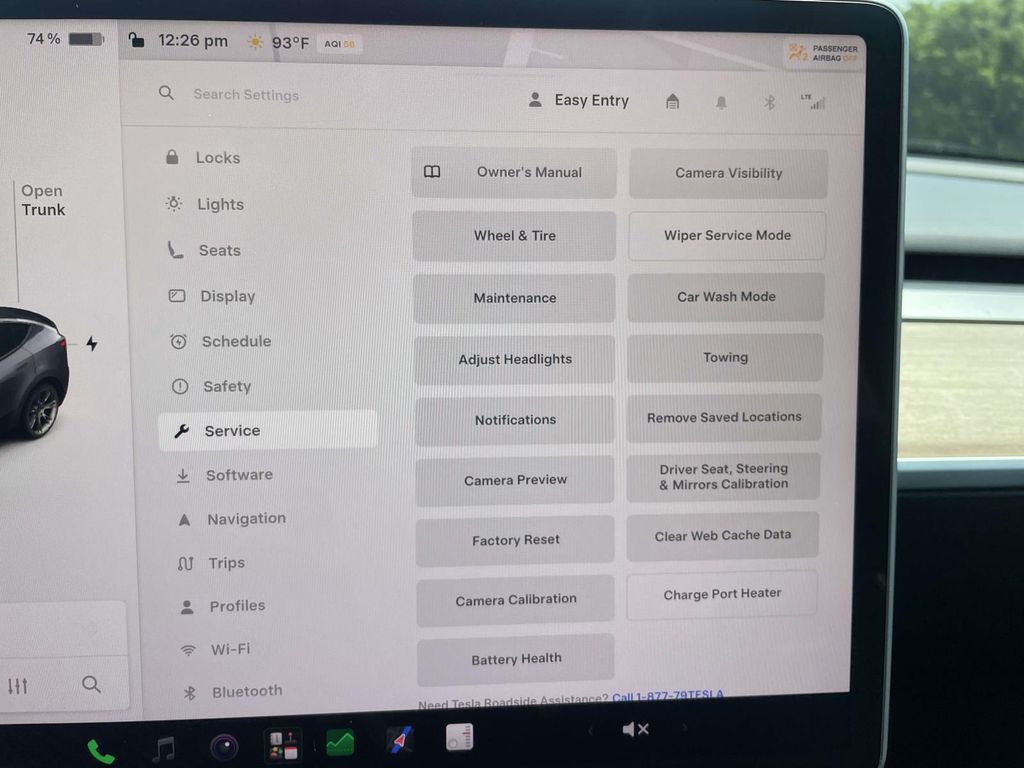
Task: Open the radio app icon in dock
Action: pyautogui.click(x=460, y=737)
